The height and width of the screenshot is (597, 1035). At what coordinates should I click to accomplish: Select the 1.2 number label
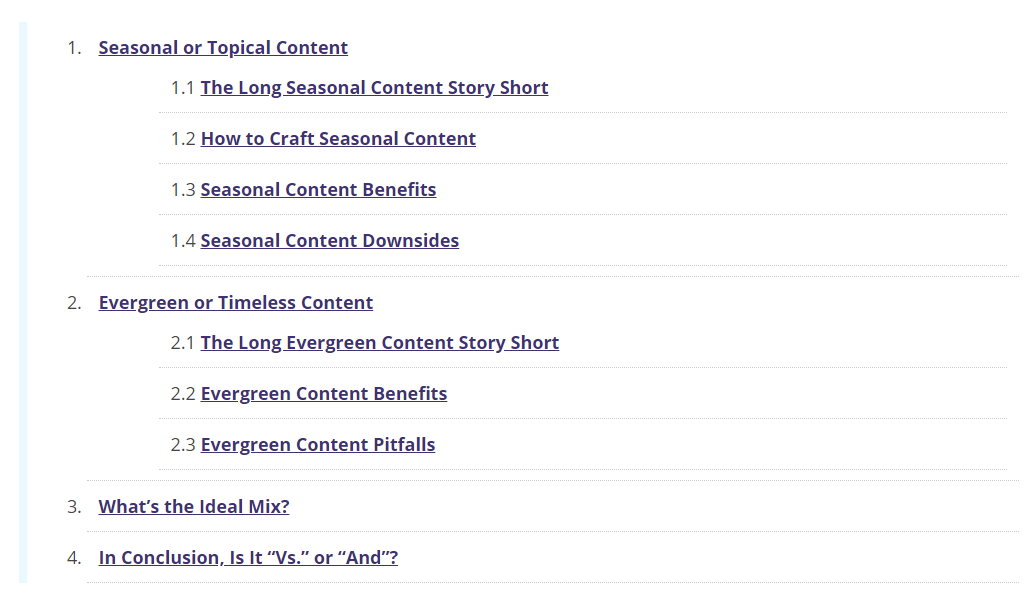pyautogui.click(x=184, y=138)
